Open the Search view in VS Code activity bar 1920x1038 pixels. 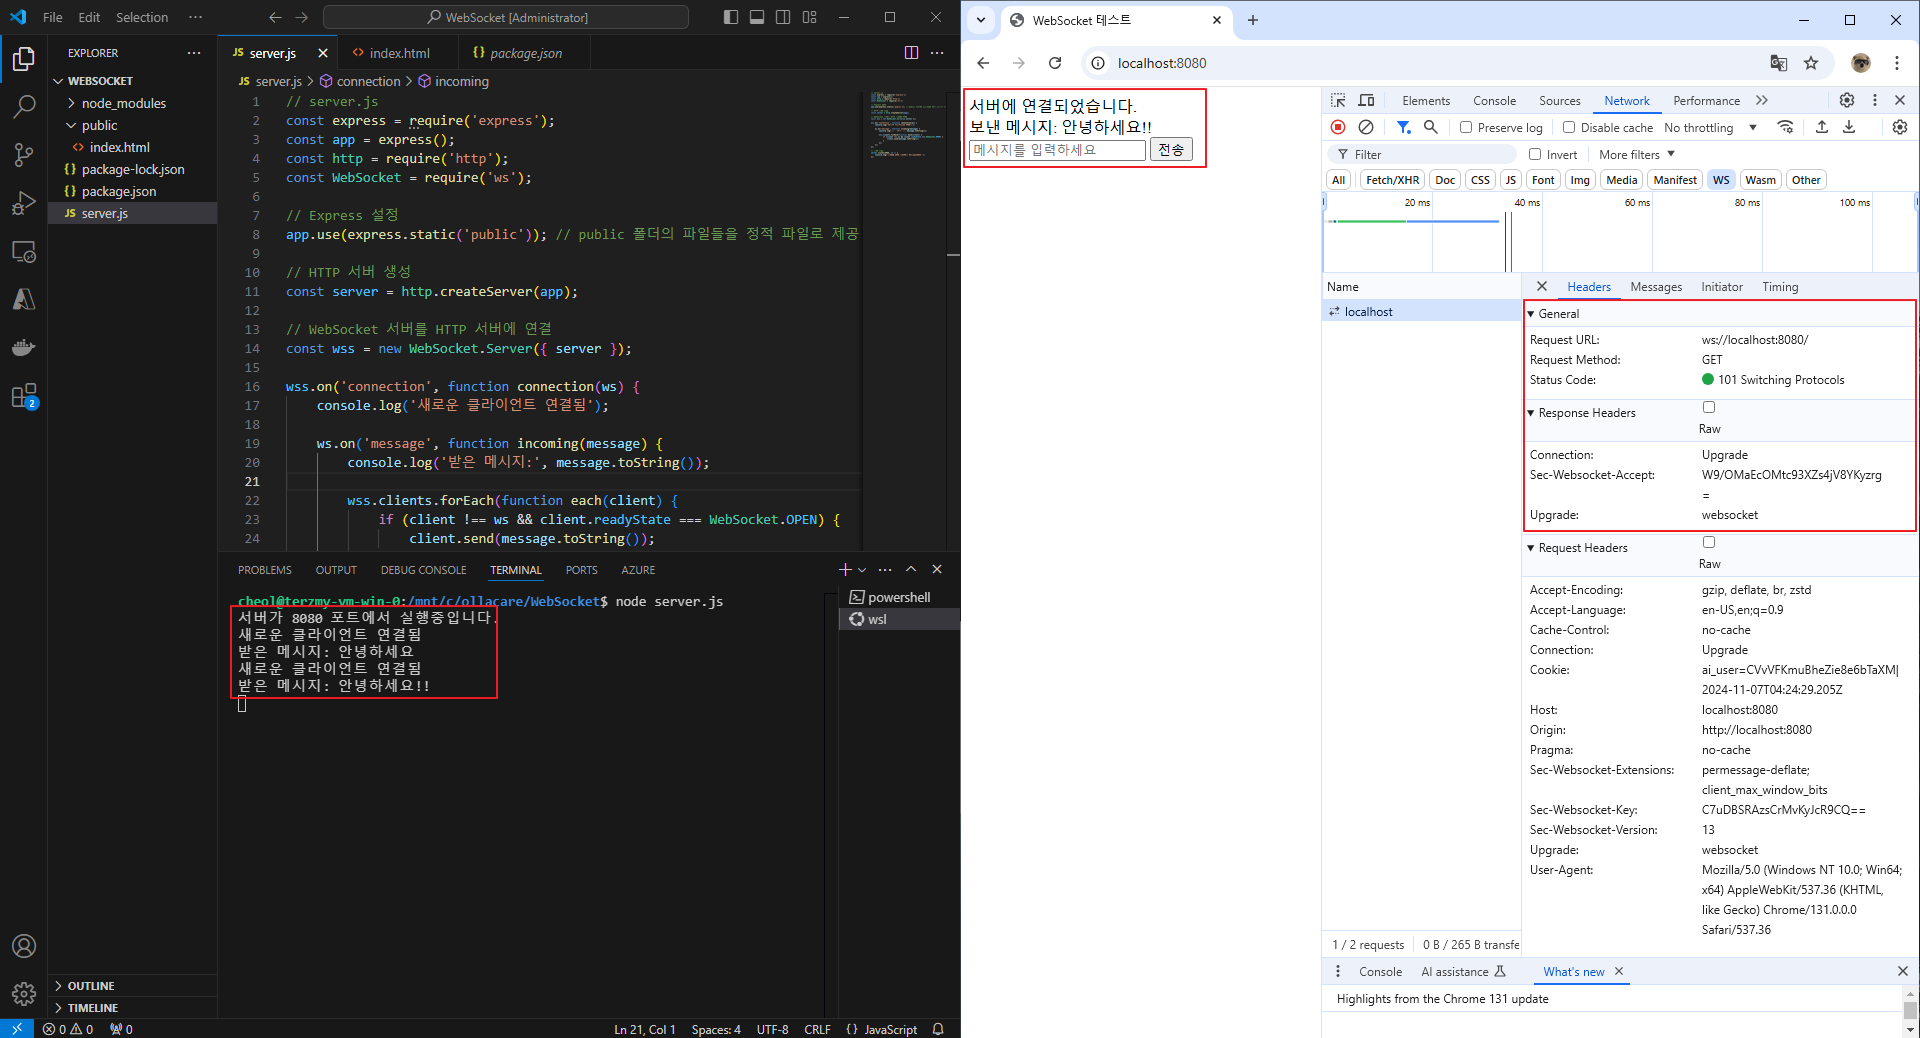coord(24,106)
